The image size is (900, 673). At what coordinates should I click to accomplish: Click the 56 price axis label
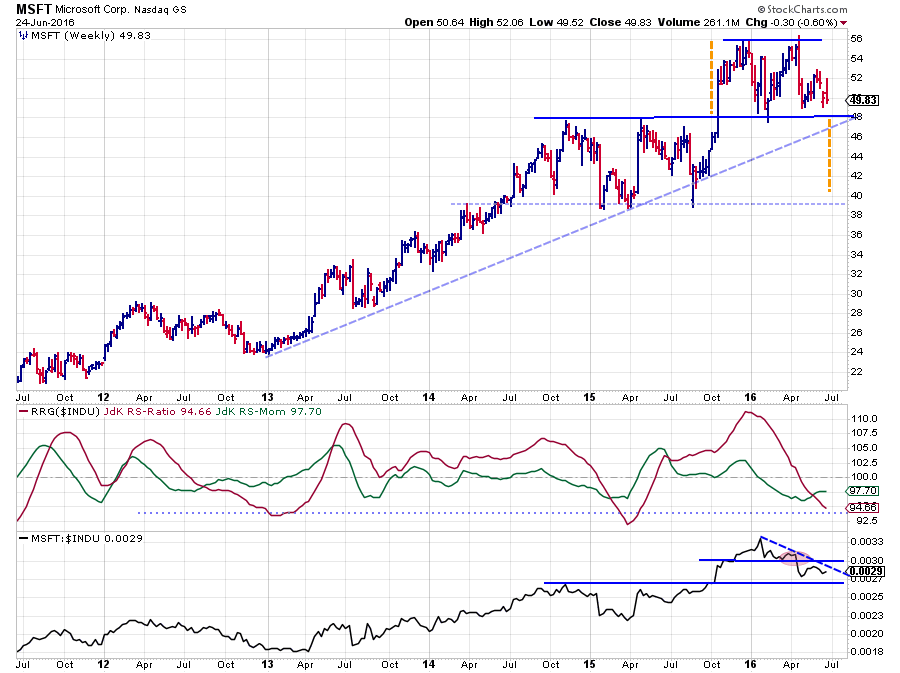[856, 39]
